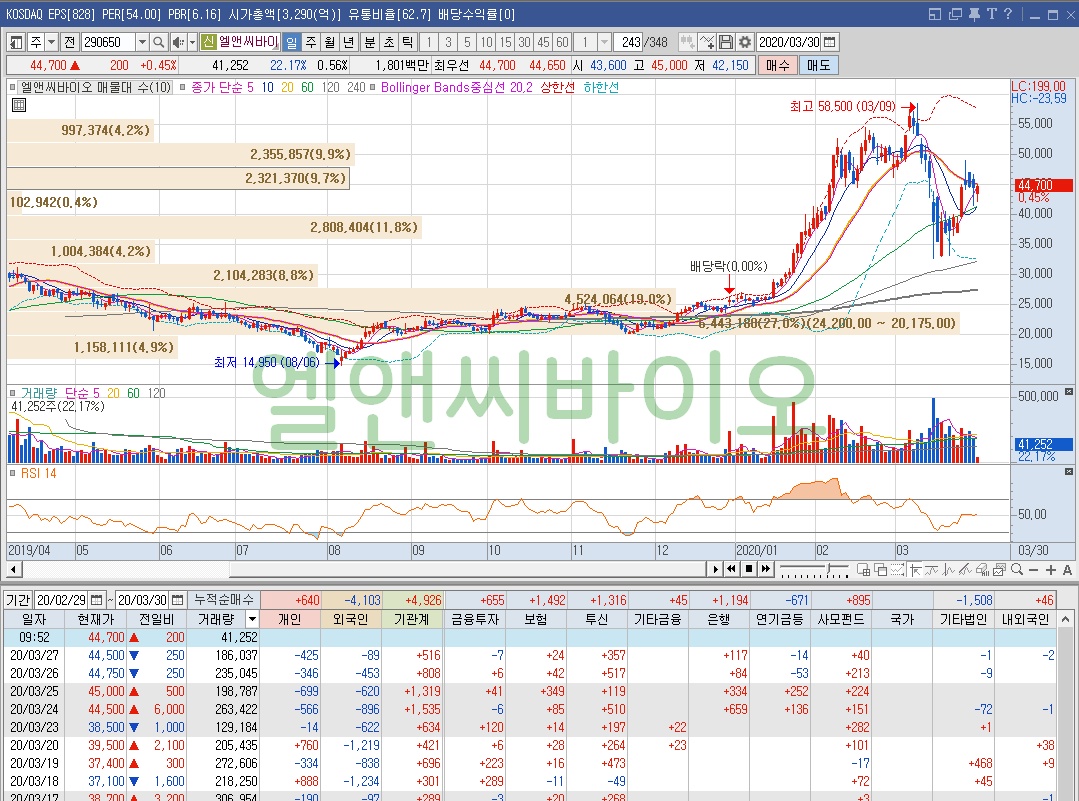This screenshot has height=801, width=1079.
Task: Click the replay speed slider handle
Action: tap(829, 569)
